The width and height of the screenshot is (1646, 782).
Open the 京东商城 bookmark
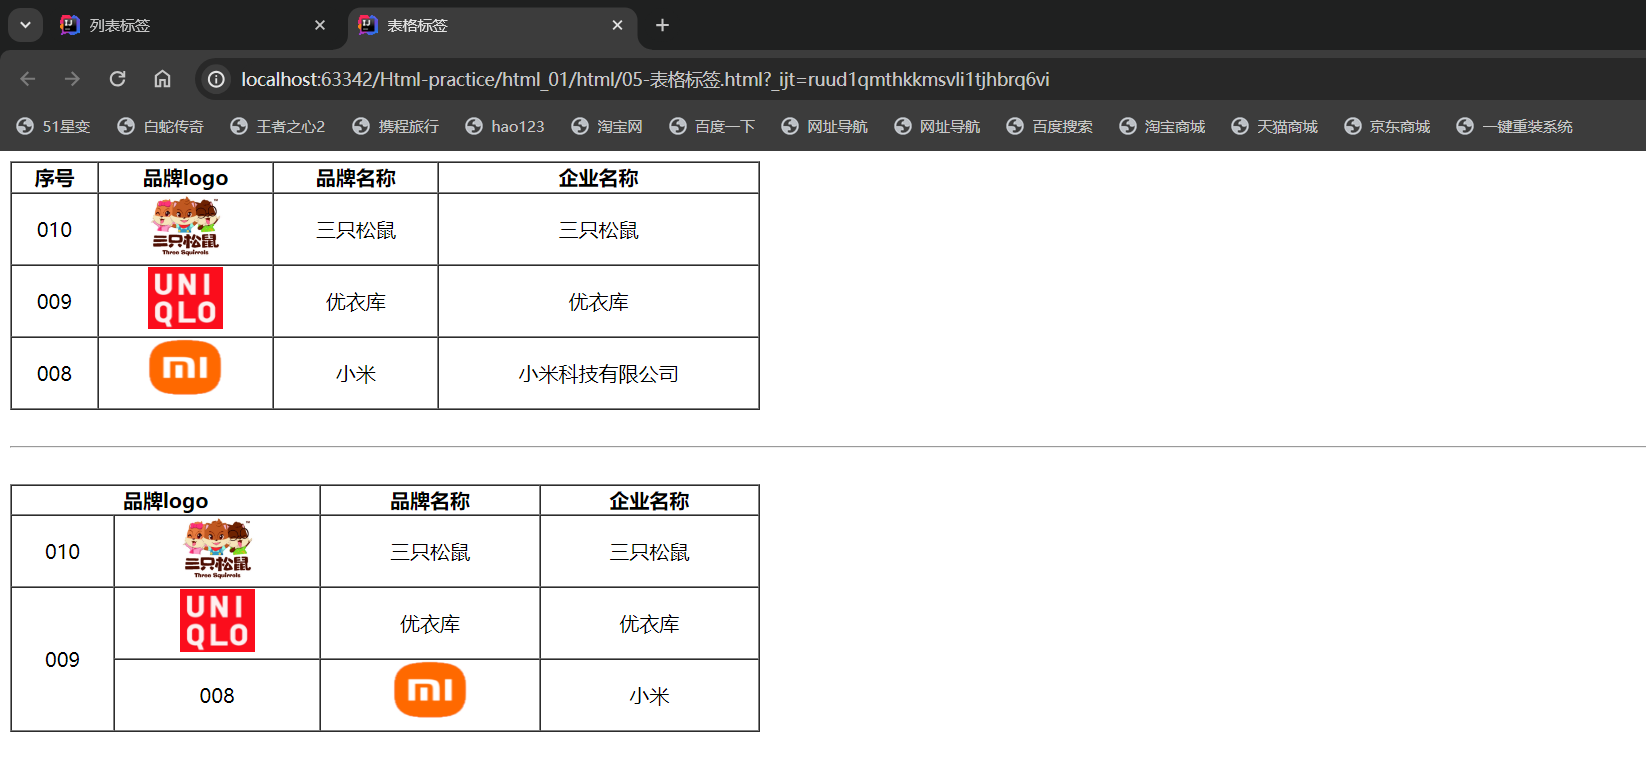click(1387, 126)
